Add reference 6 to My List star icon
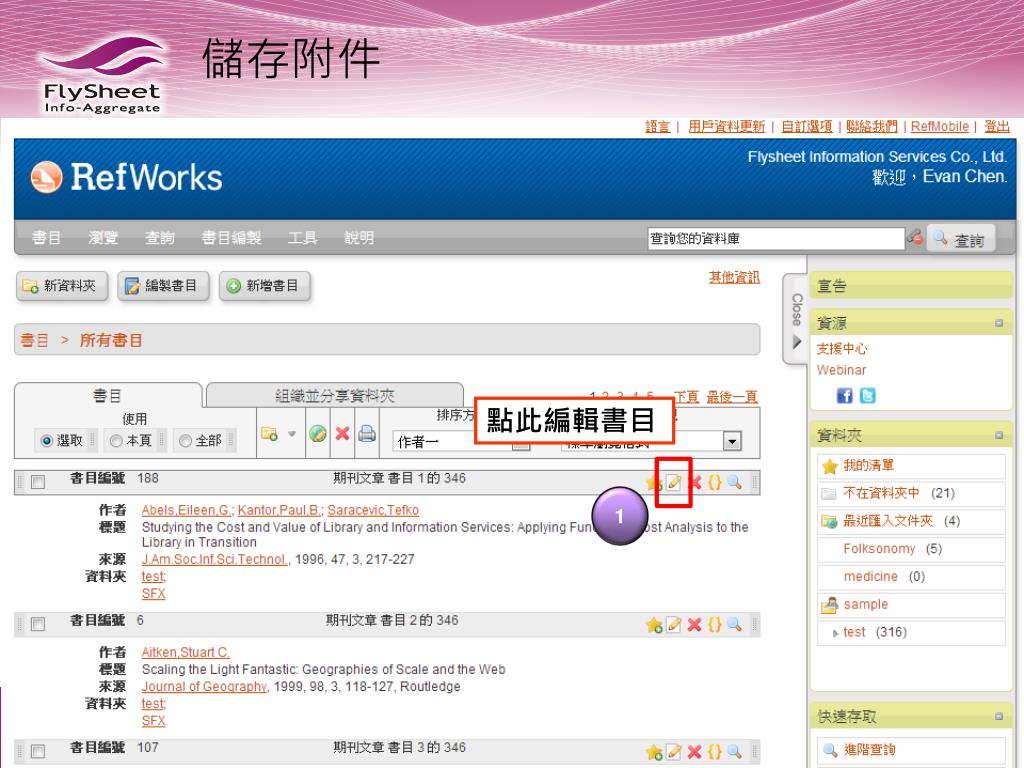 654,625
